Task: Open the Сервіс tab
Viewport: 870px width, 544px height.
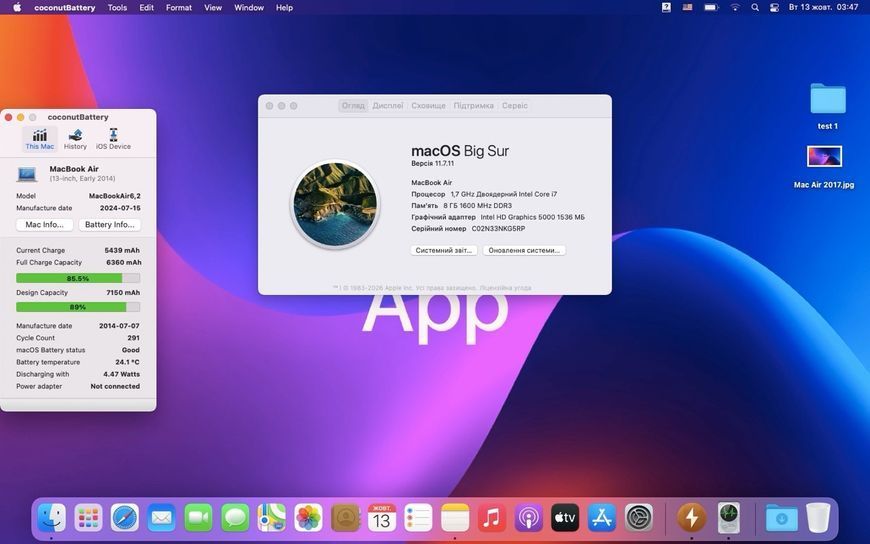Action: pos(515,105)
